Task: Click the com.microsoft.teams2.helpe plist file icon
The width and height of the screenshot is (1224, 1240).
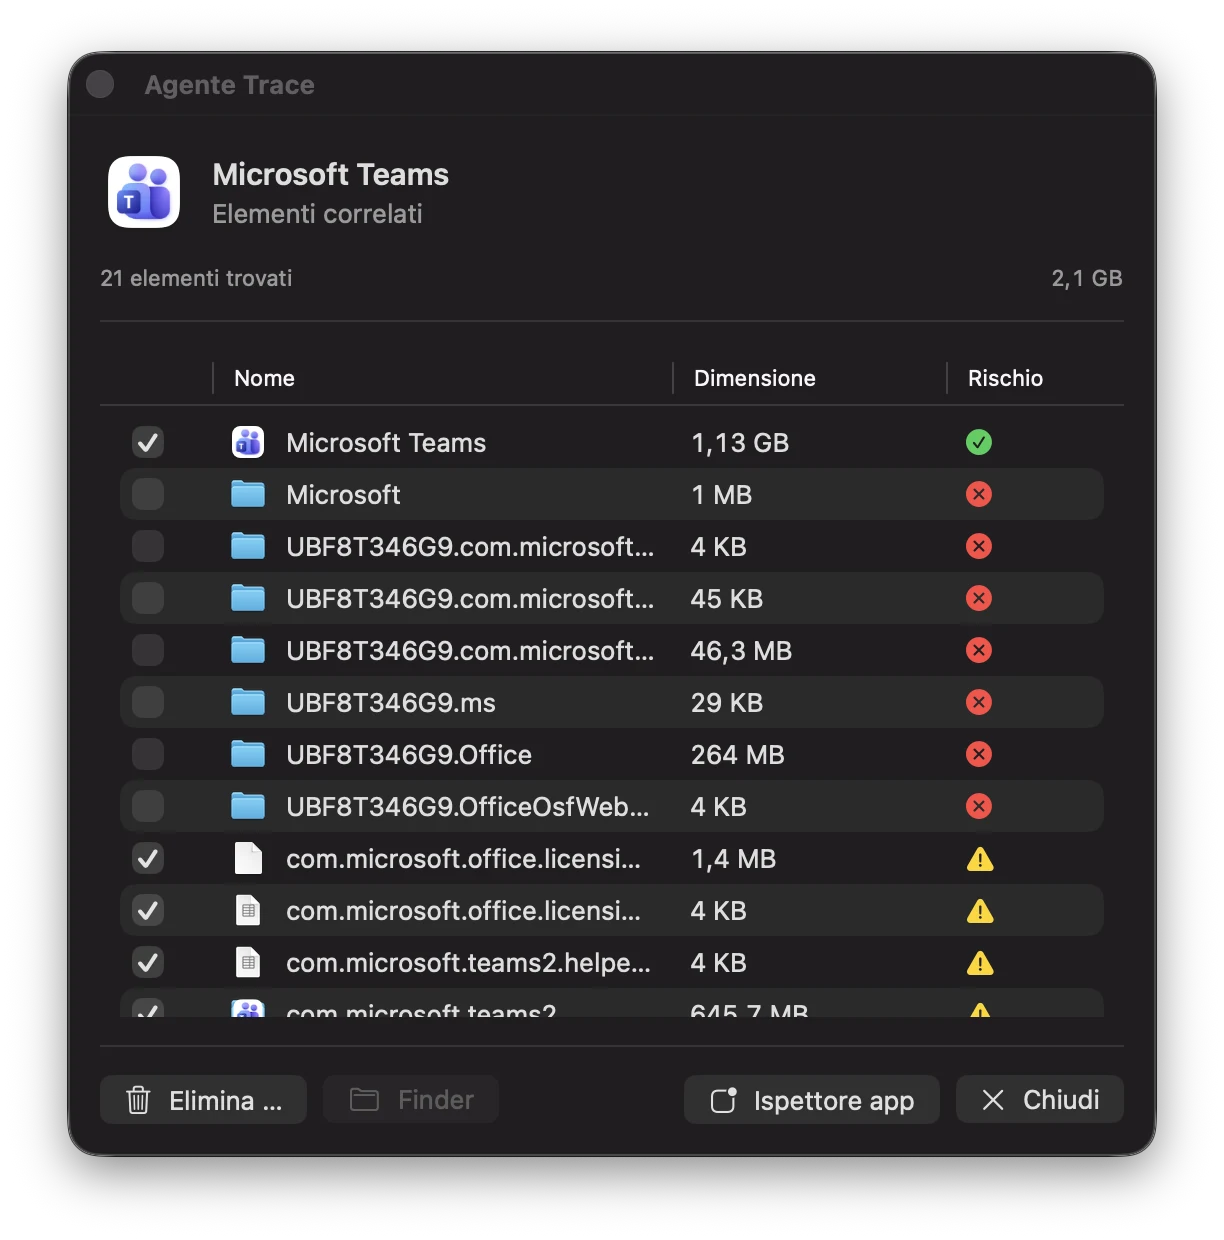Action: 248,962
